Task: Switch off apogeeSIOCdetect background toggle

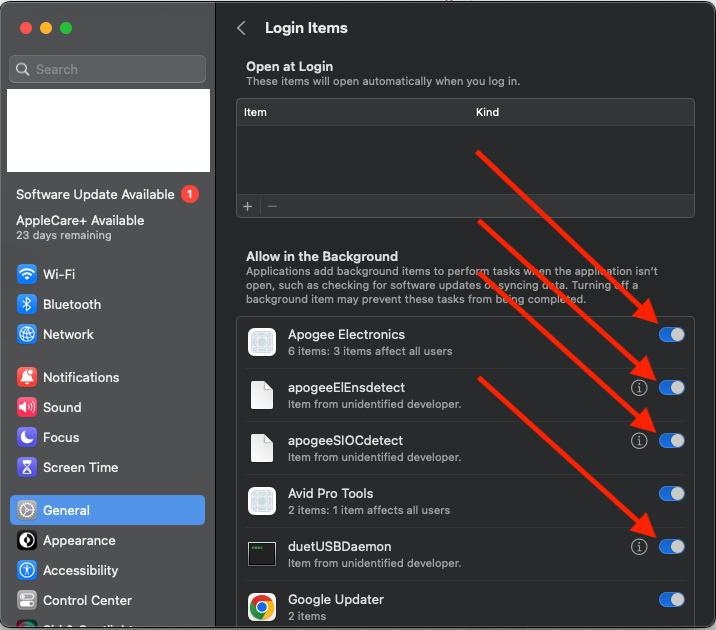Action: pyautogui.click(x=671, y=440)
